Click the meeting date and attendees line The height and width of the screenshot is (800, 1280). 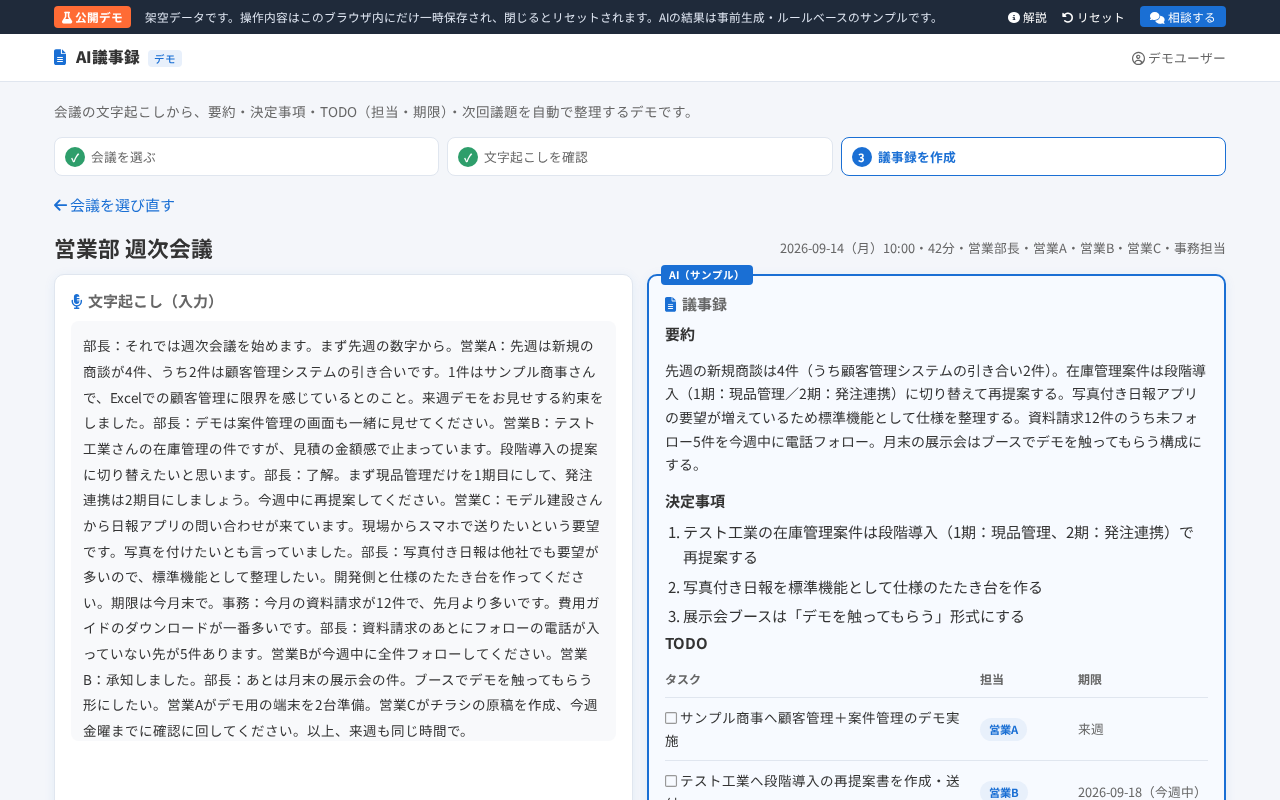tap(1002, 248)
